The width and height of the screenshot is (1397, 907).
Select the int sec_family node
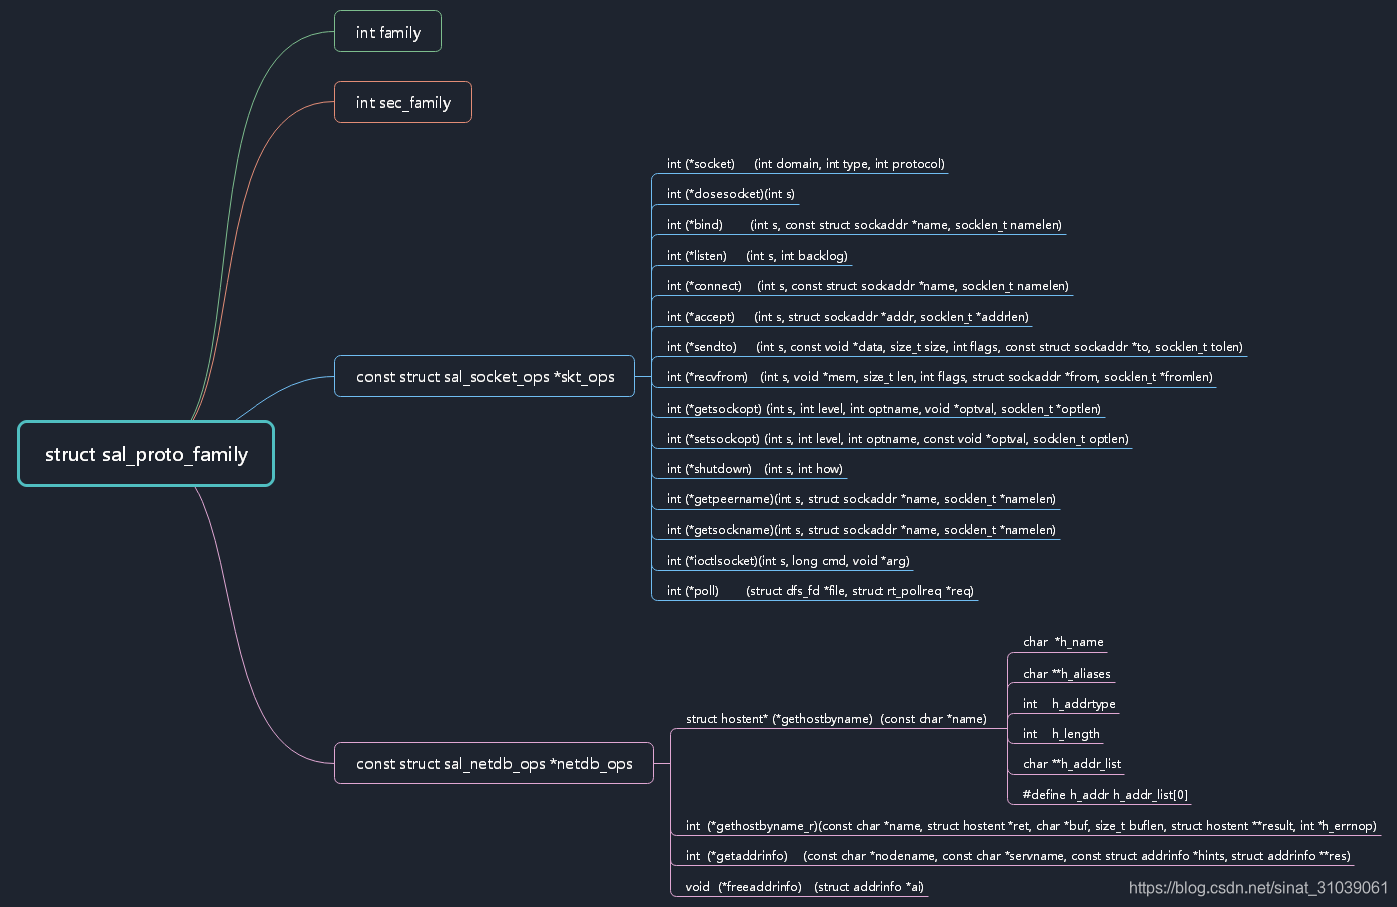(x=403, y=102)
